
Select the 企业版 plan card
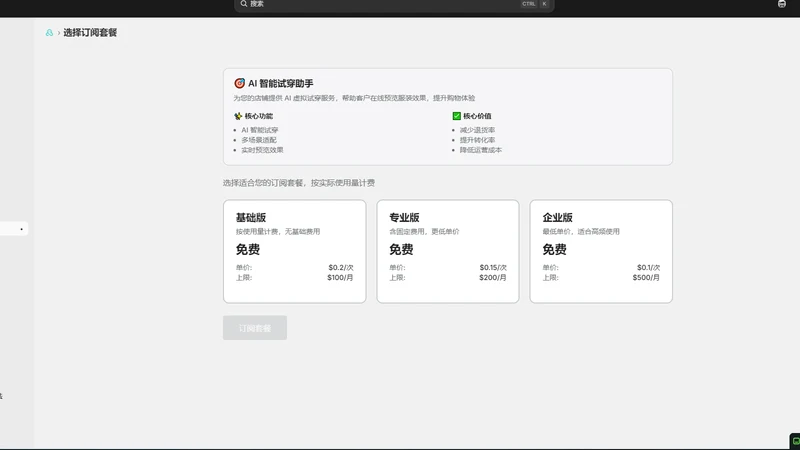pyautogui.click(x=601, y=251)
